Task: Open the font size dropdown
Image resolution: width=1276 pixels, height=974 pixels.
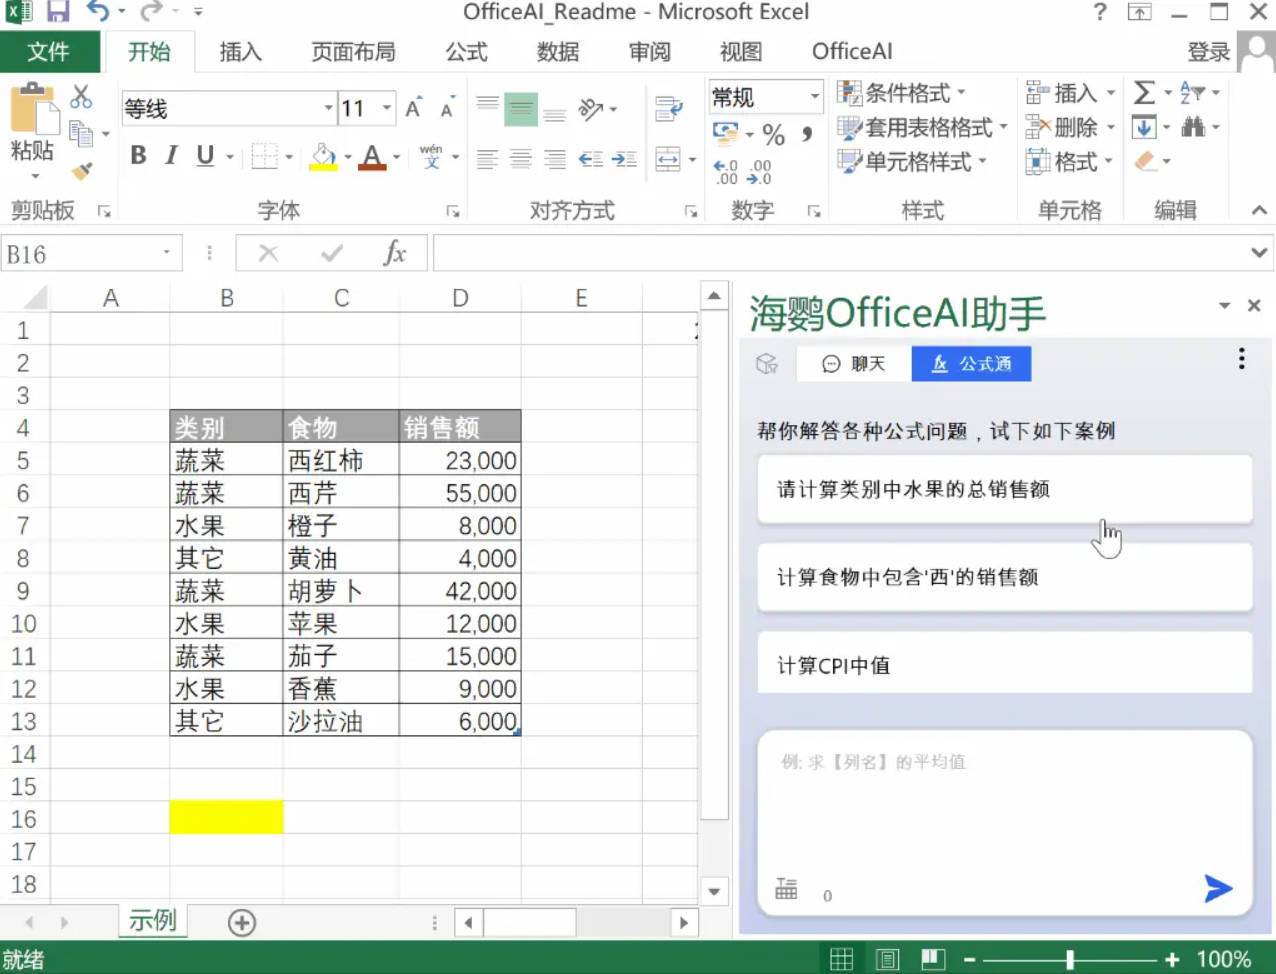Action: tap(388, 107)
